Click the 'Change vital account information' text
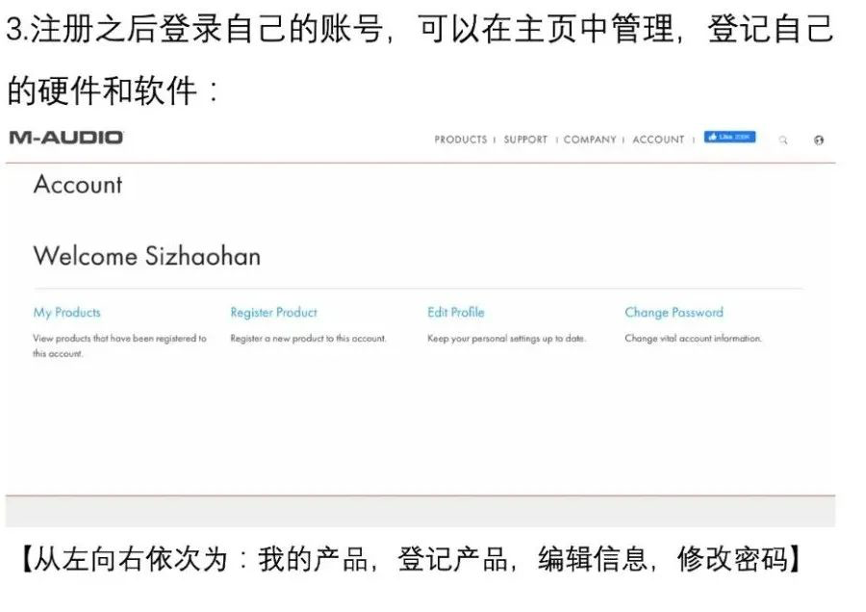 (x=692, y=339)
